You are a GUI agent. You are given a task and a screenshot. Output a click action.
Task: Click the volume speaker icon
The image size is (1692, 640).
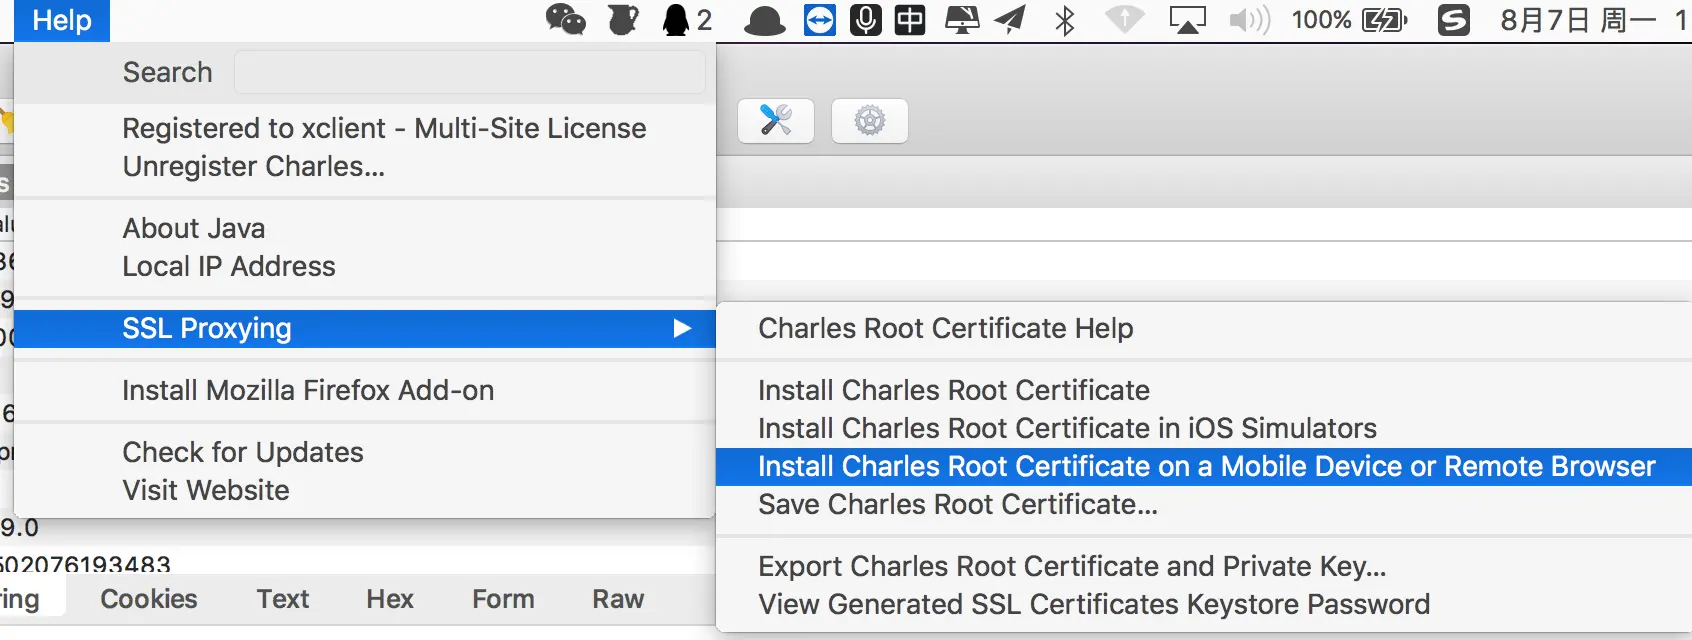click(1249, 20)
